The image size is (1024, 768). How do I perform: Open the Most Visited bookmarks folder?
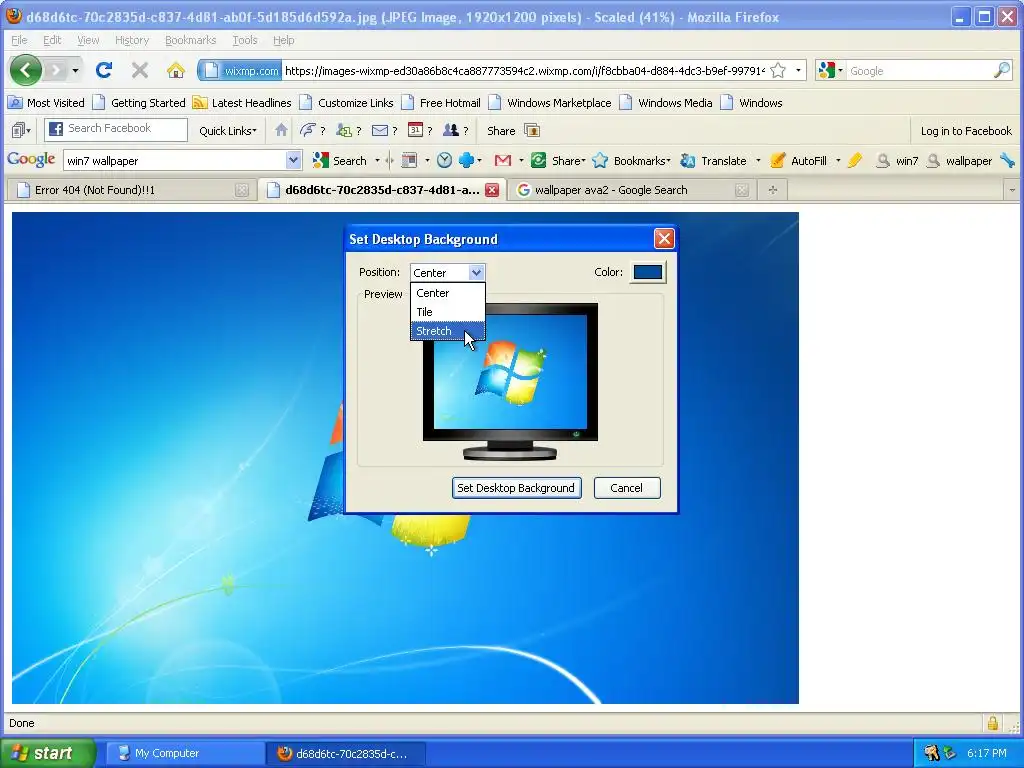click(46, 103)
